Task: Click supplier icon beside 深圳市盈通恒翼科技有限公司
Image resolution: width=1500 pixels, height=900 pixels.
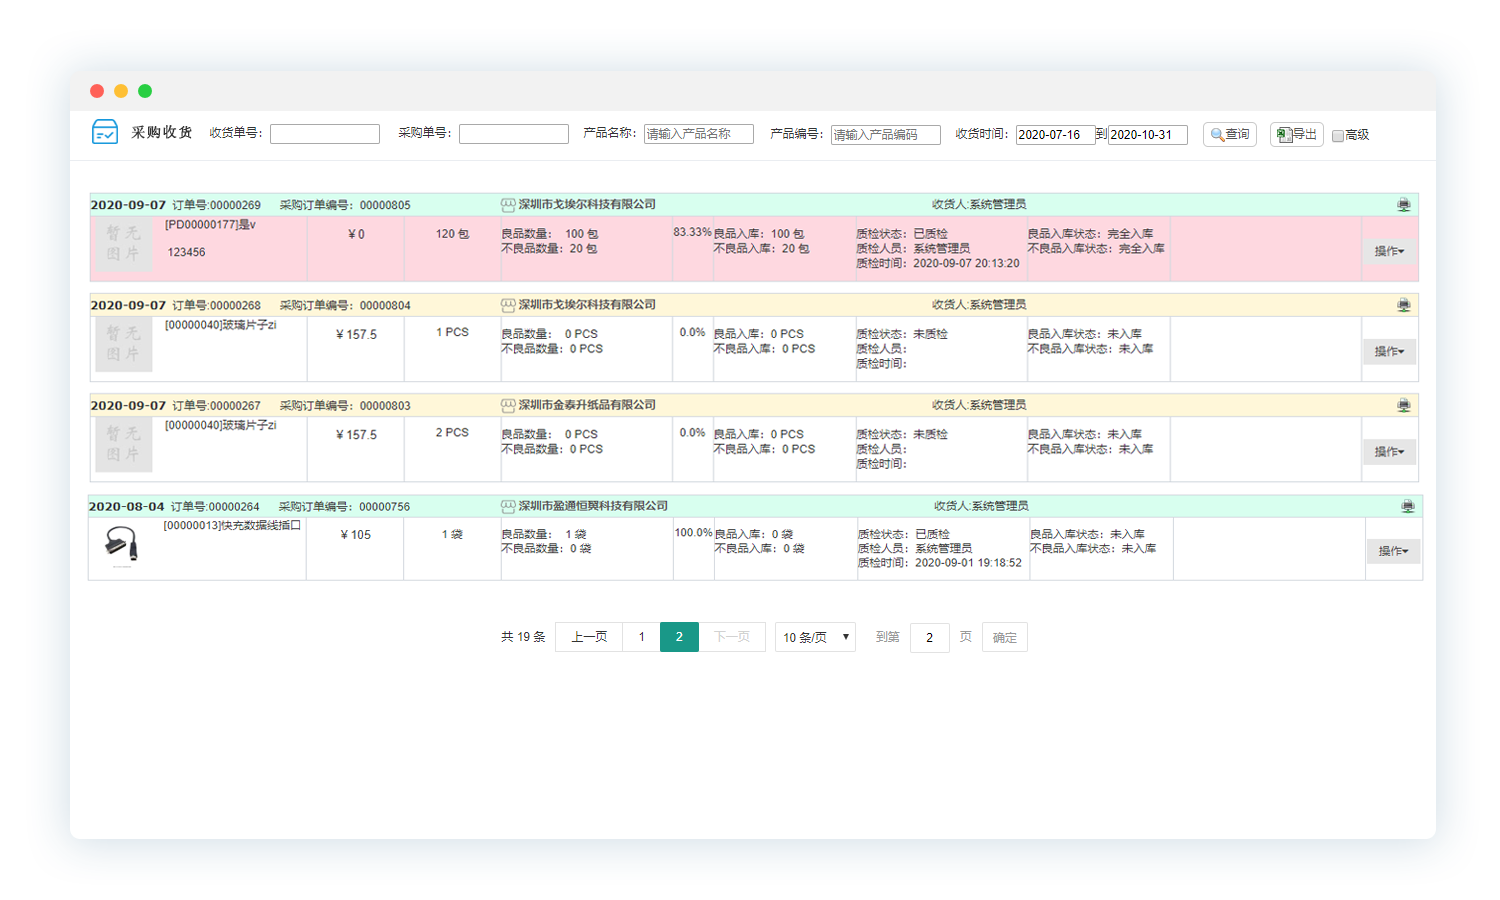Action: pos(508,506)
